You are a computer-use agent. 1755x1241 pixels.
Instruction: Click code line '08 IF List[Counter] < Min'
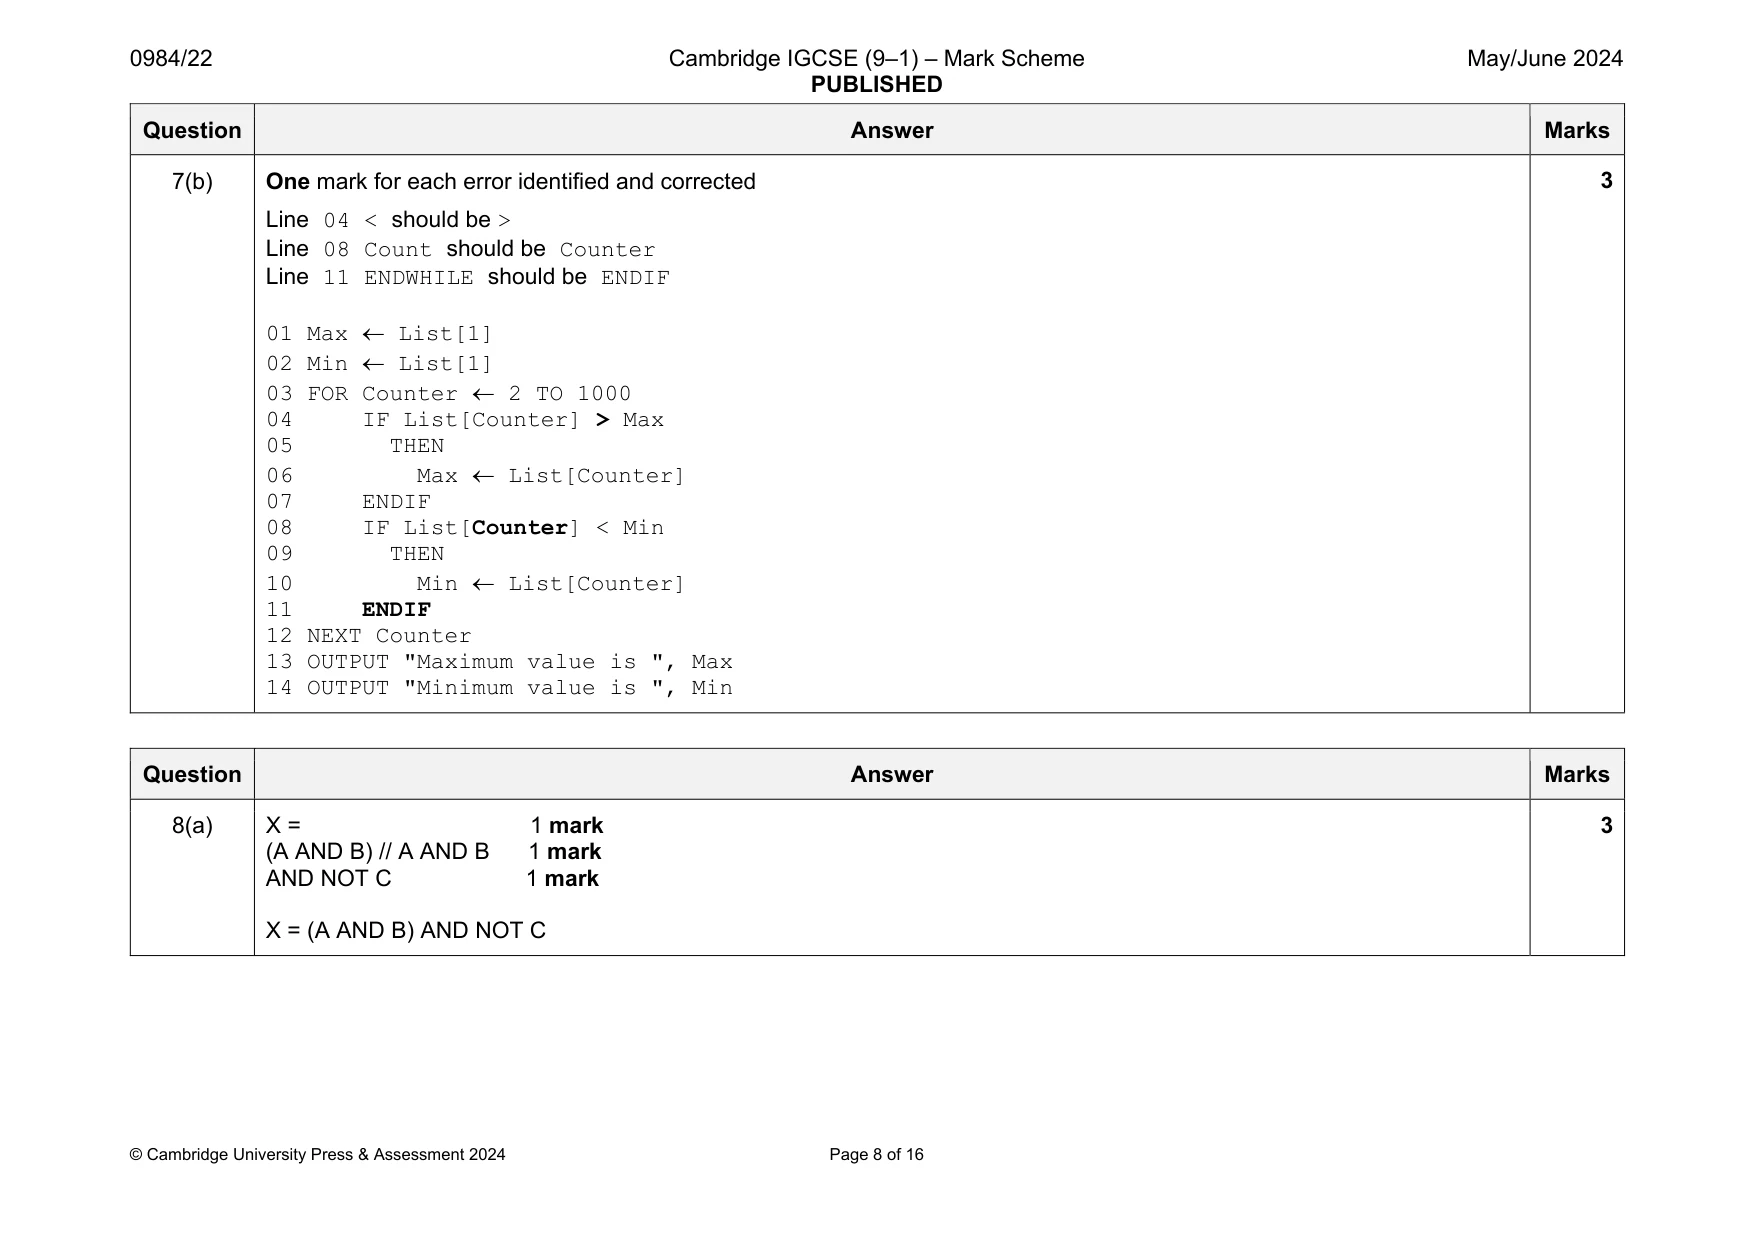[465, 528]
